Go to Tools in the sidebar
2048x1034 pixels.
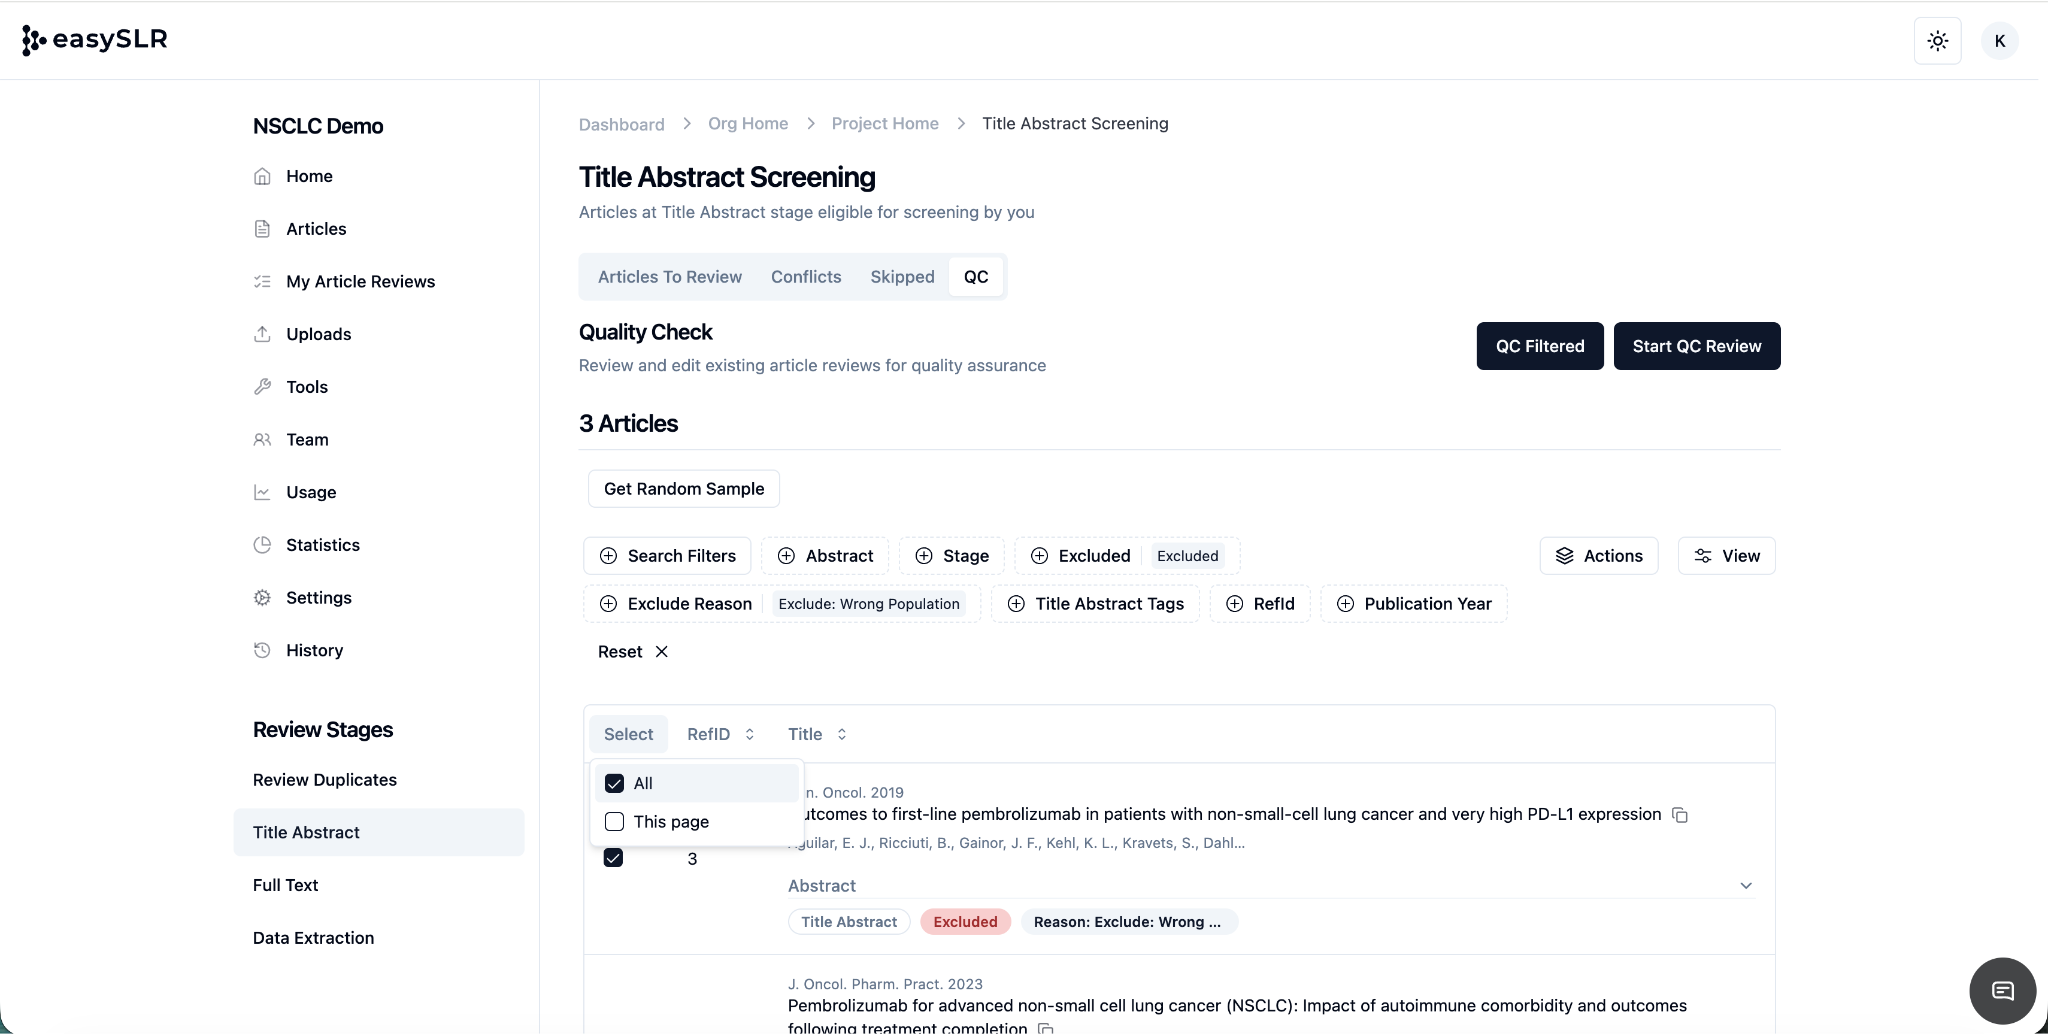306,387
